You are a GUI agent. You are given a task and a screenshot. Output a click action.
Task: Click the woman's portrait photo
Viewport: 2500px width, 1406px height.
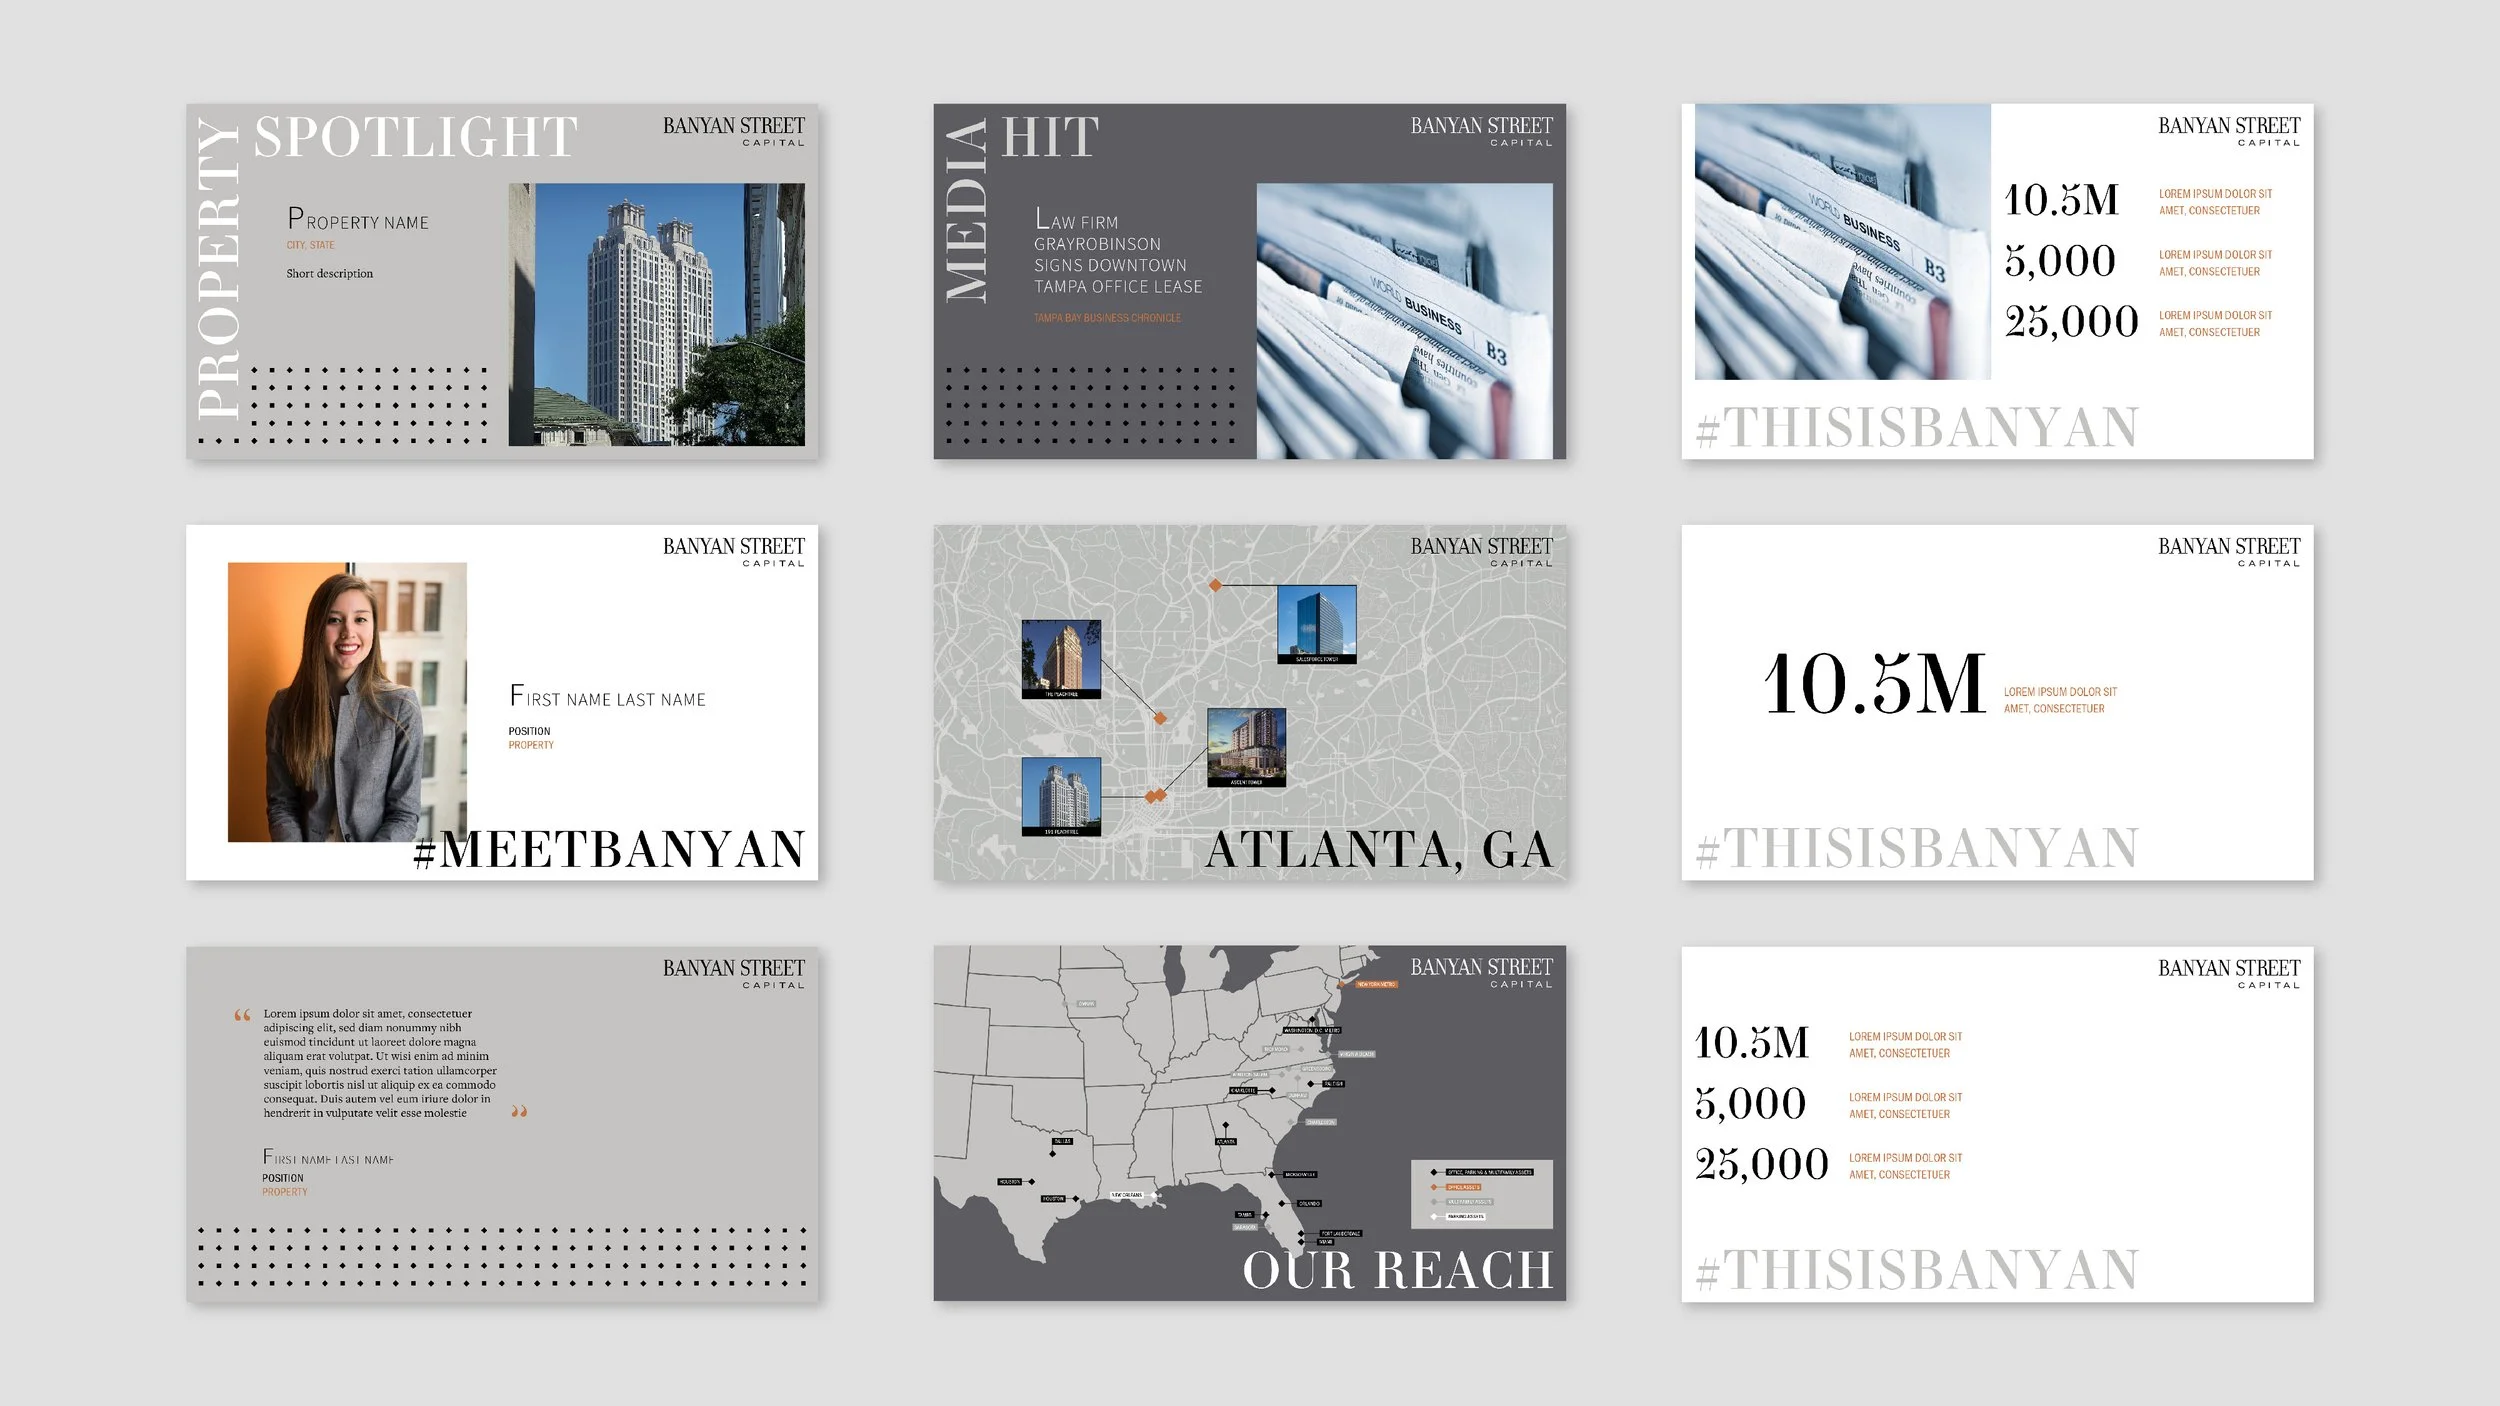click(x=347, y=701)
